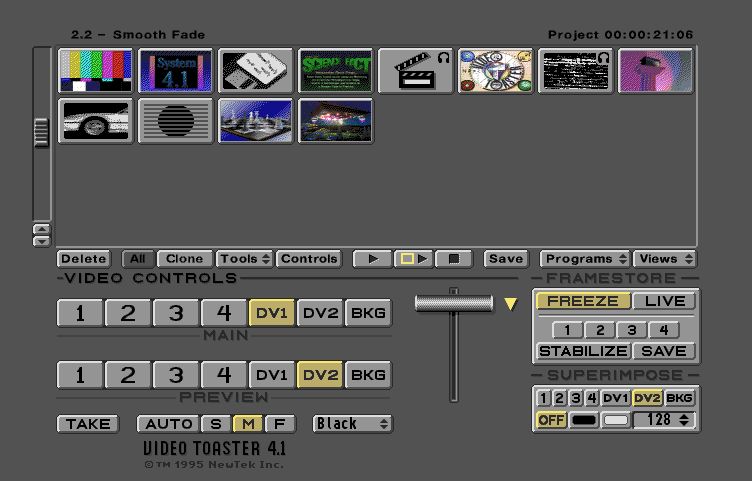The image size is (752, 481).
Task: Click the project bin scrollbar handle
Action: pyautogui.click(x=42, y=132)
